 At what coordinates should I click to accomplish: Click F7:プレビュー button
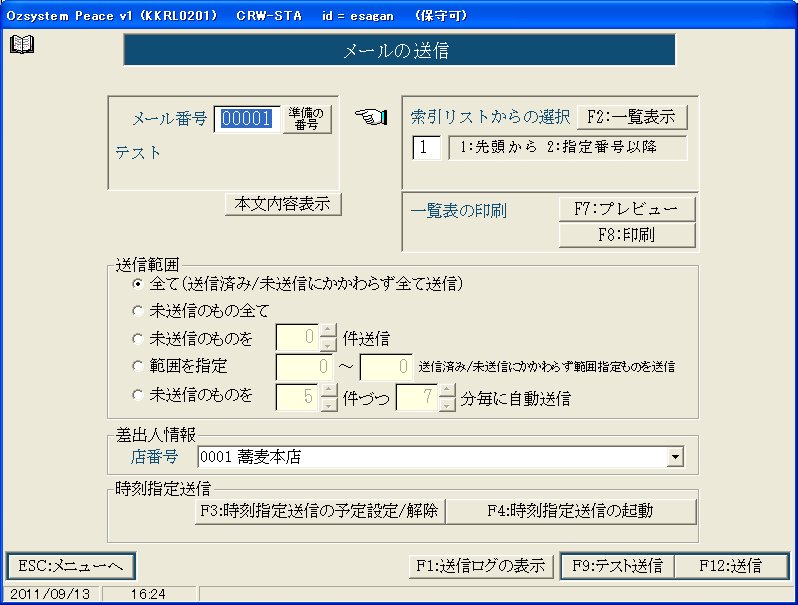pyautogui.click(x=626, y=209)
